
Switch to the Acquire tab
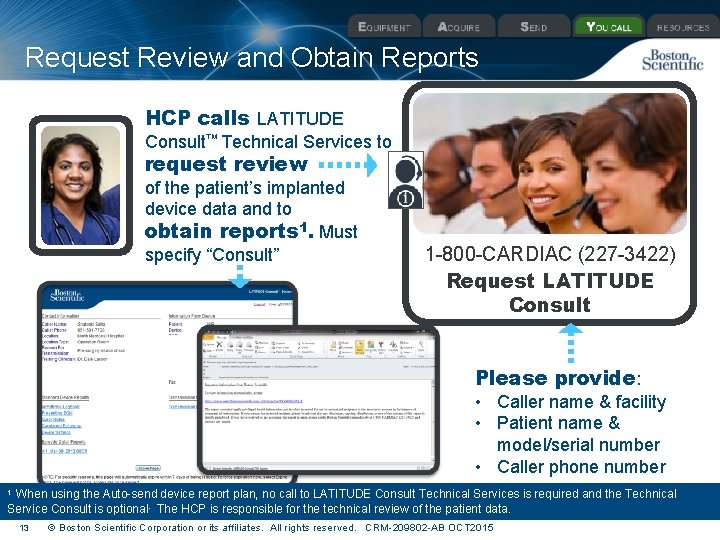(x=459, y=27)
